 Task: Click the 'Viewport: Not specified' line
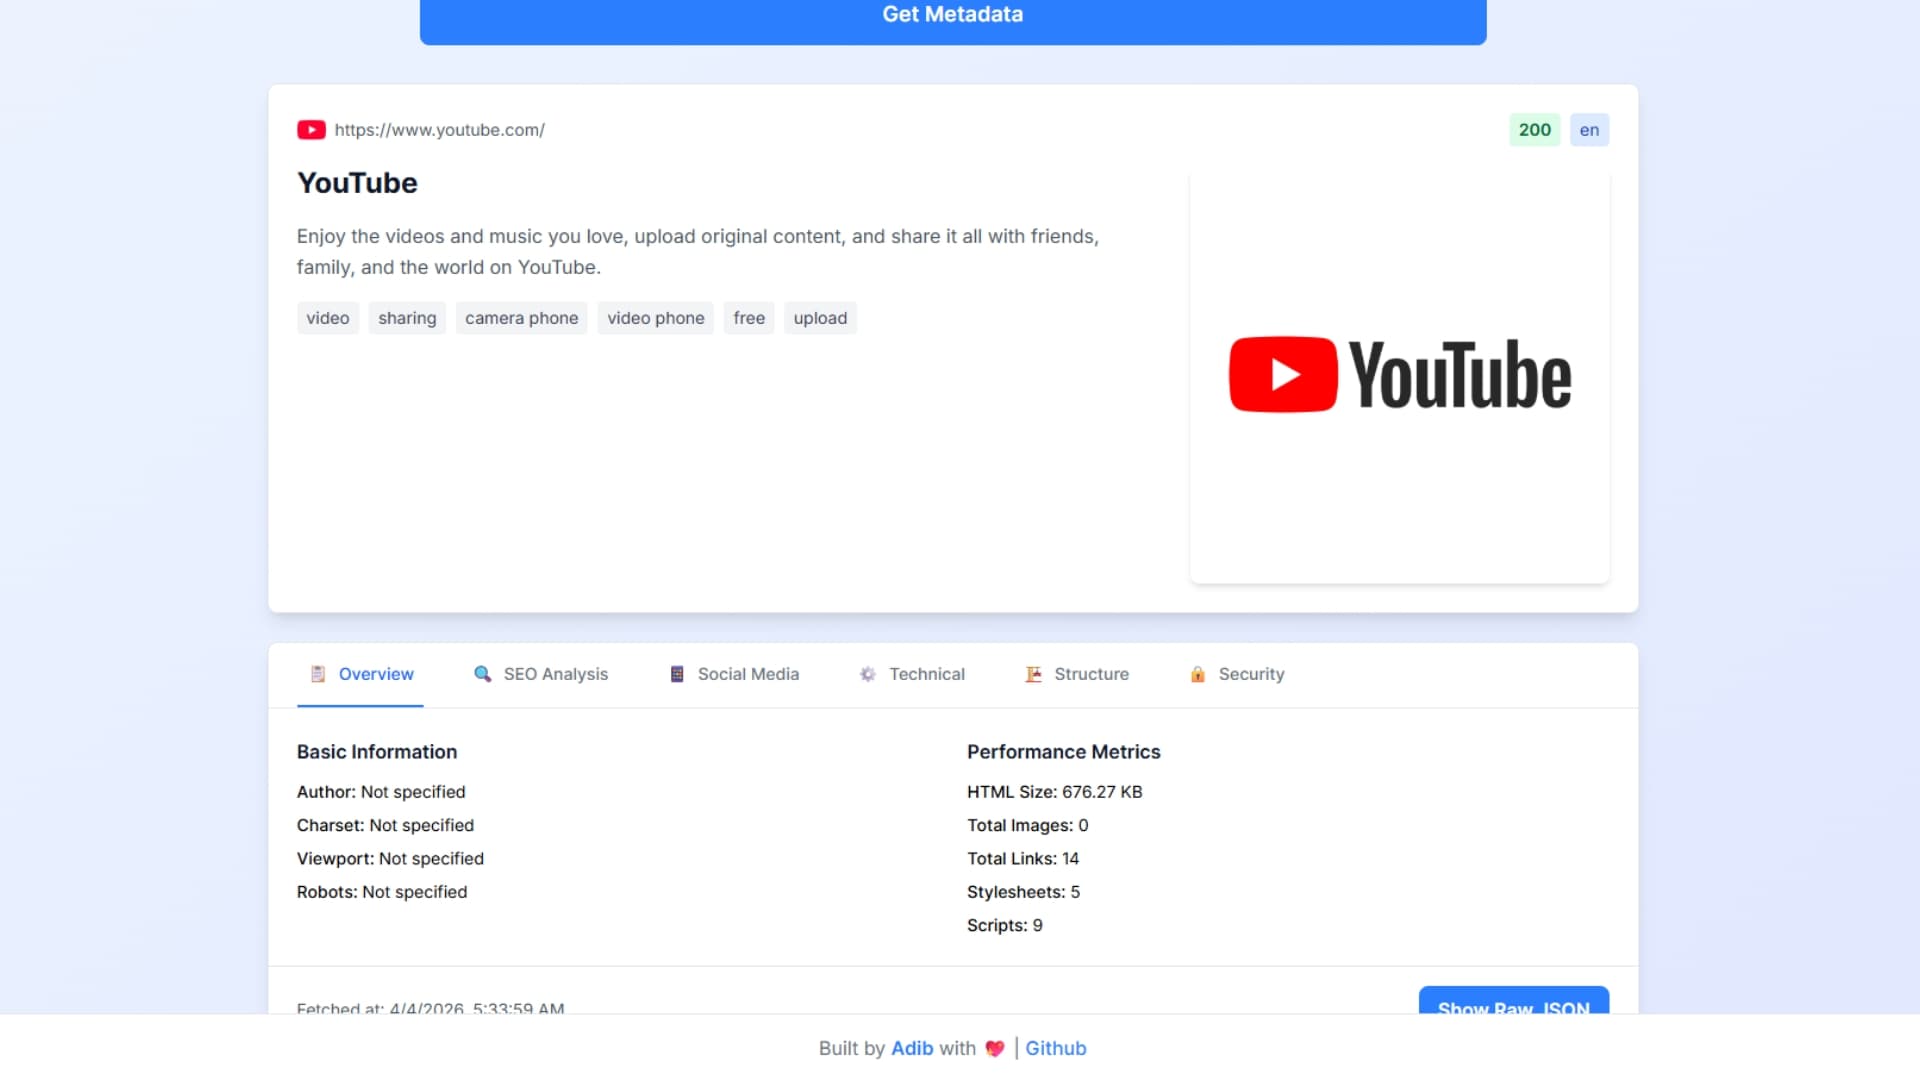tap(390, 859)
